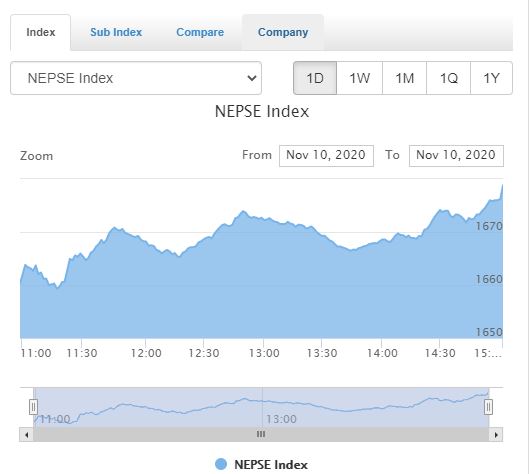
Task: Open the NEPSE Index dropdown
Action: point(136,78)
